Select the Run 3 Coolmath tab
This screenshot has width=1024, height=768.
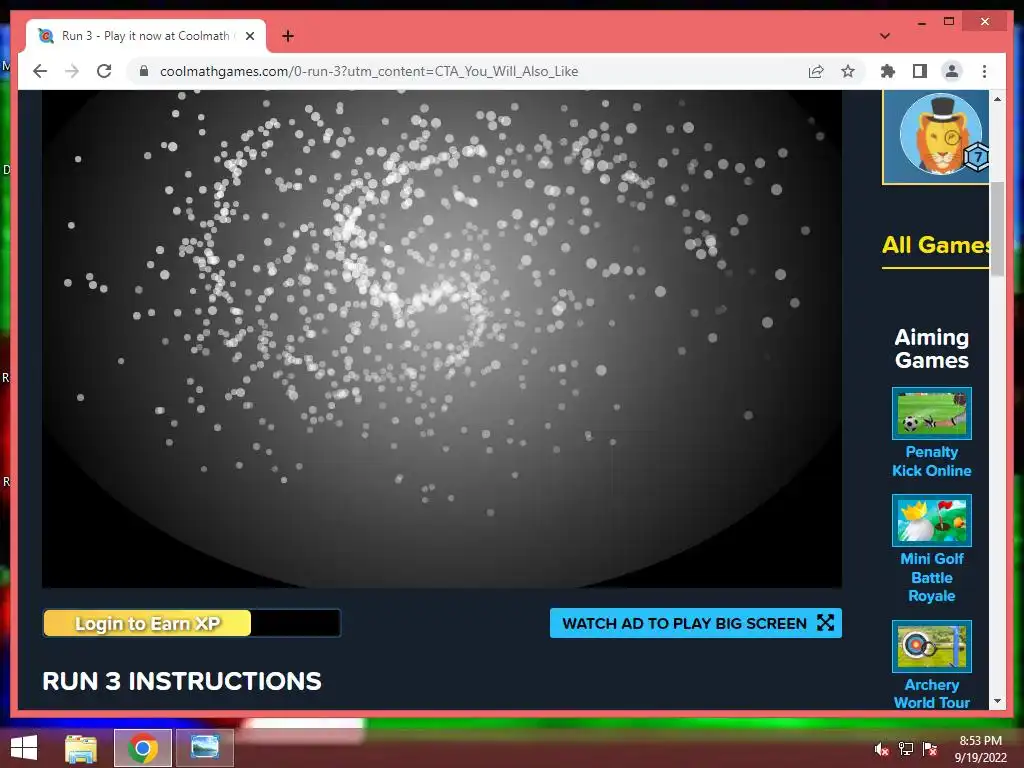tap(145, 36)
